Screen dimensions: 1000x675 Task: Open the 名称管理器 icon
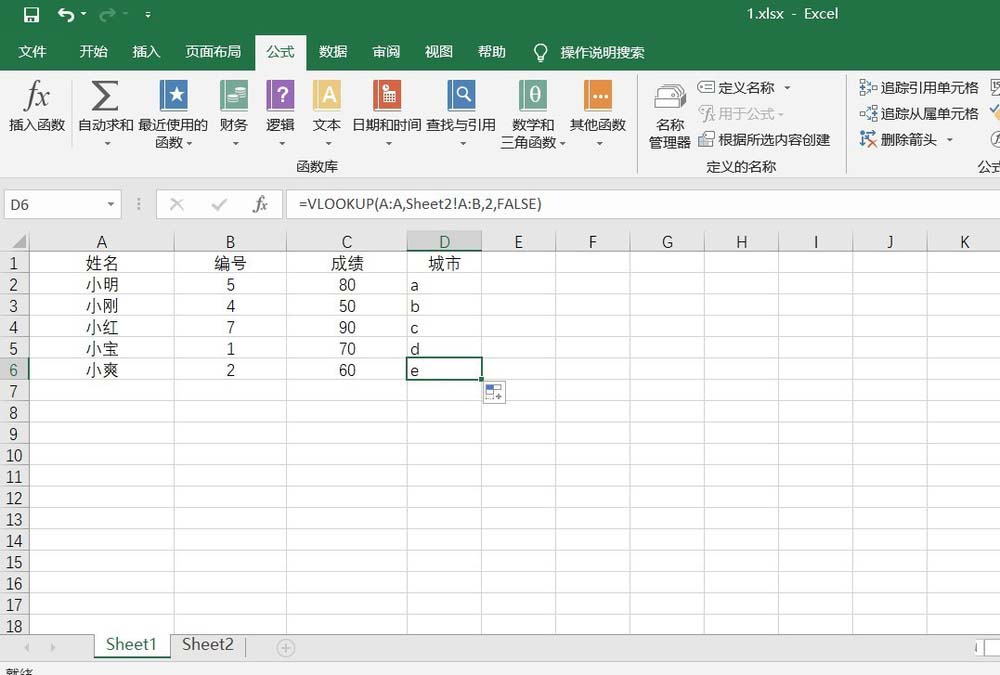pos(670,97)
